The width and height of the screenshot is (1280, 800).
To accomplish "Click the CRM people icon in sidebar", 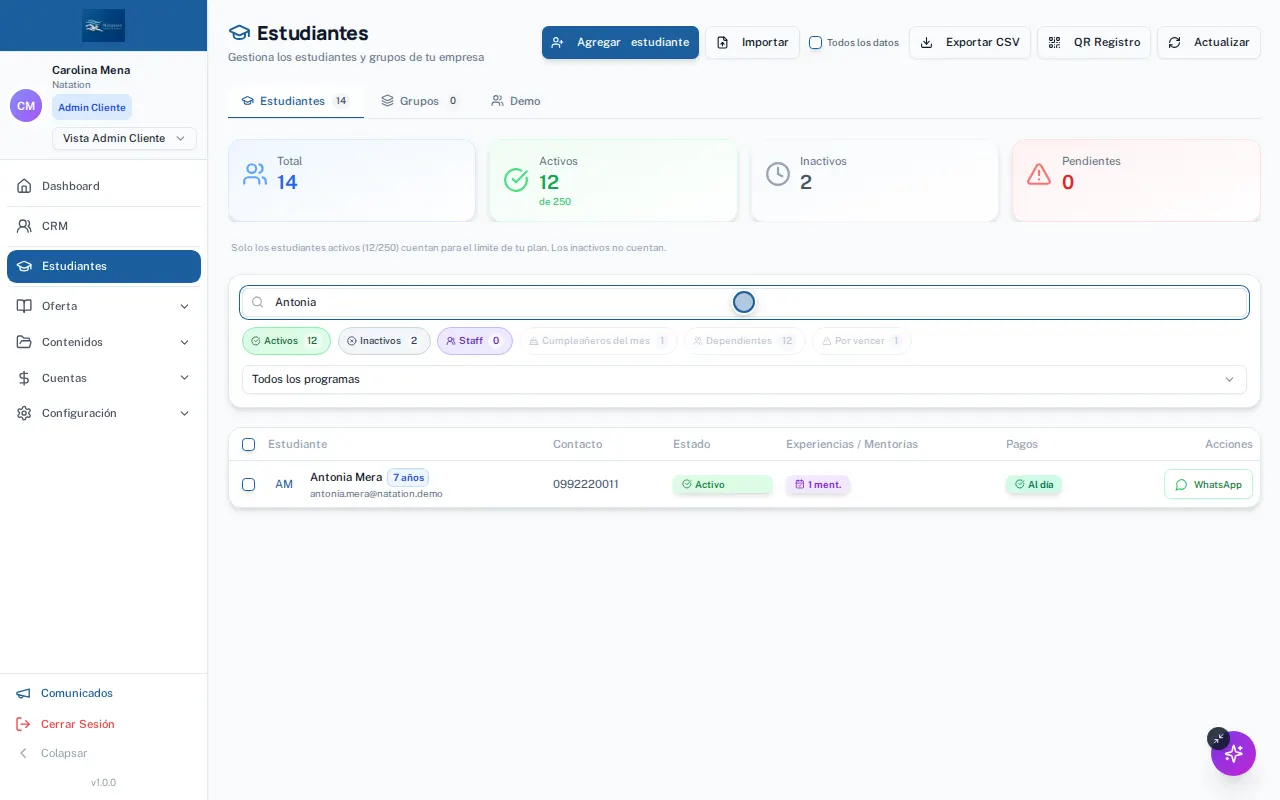I will [24, 226].
